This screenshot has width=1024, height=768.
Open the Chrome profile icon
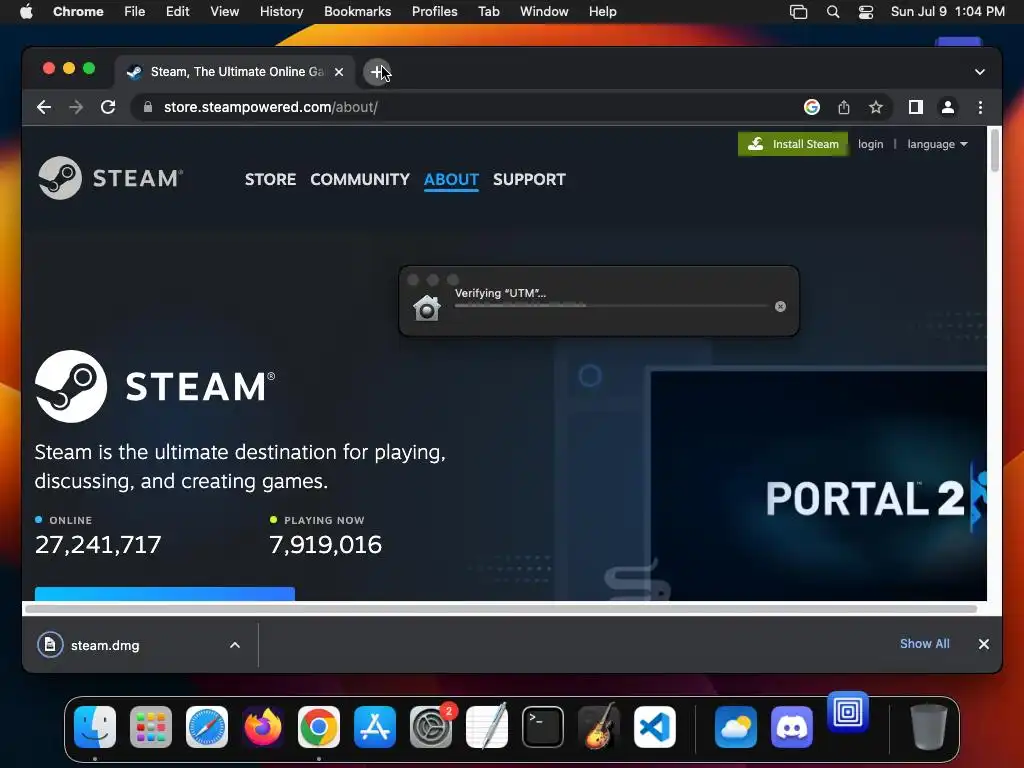click(x=948, y=107)
